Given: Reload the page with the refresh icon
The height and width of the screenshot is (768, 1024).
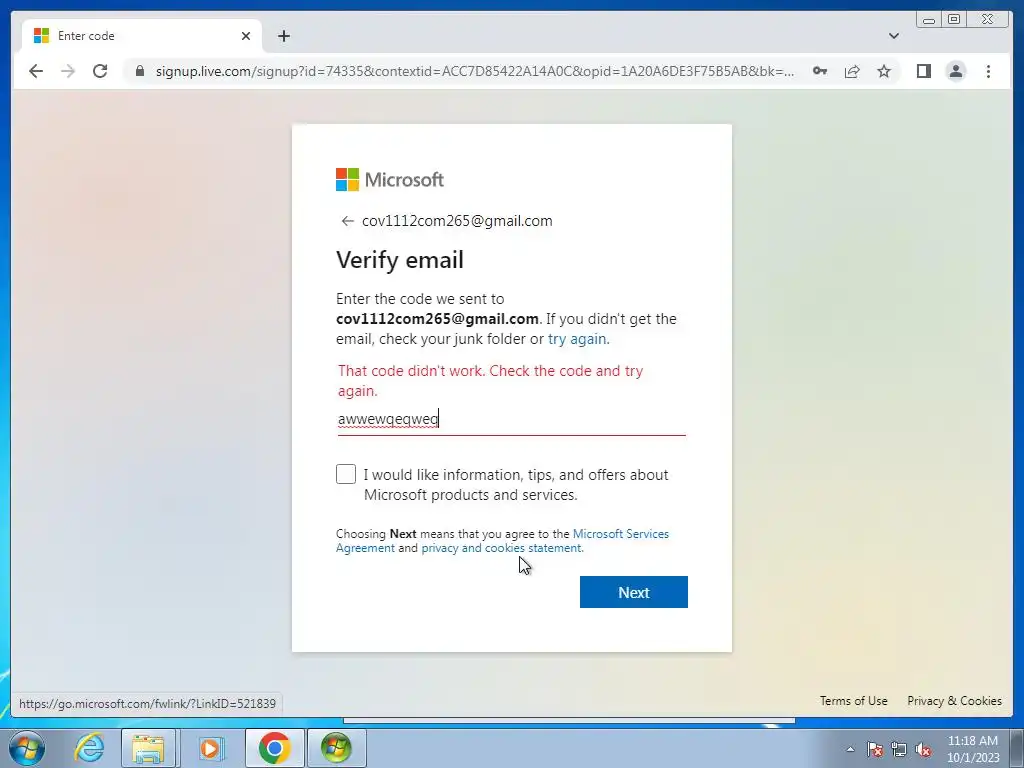Looking at the screenshot, I should tap(100, 71).
